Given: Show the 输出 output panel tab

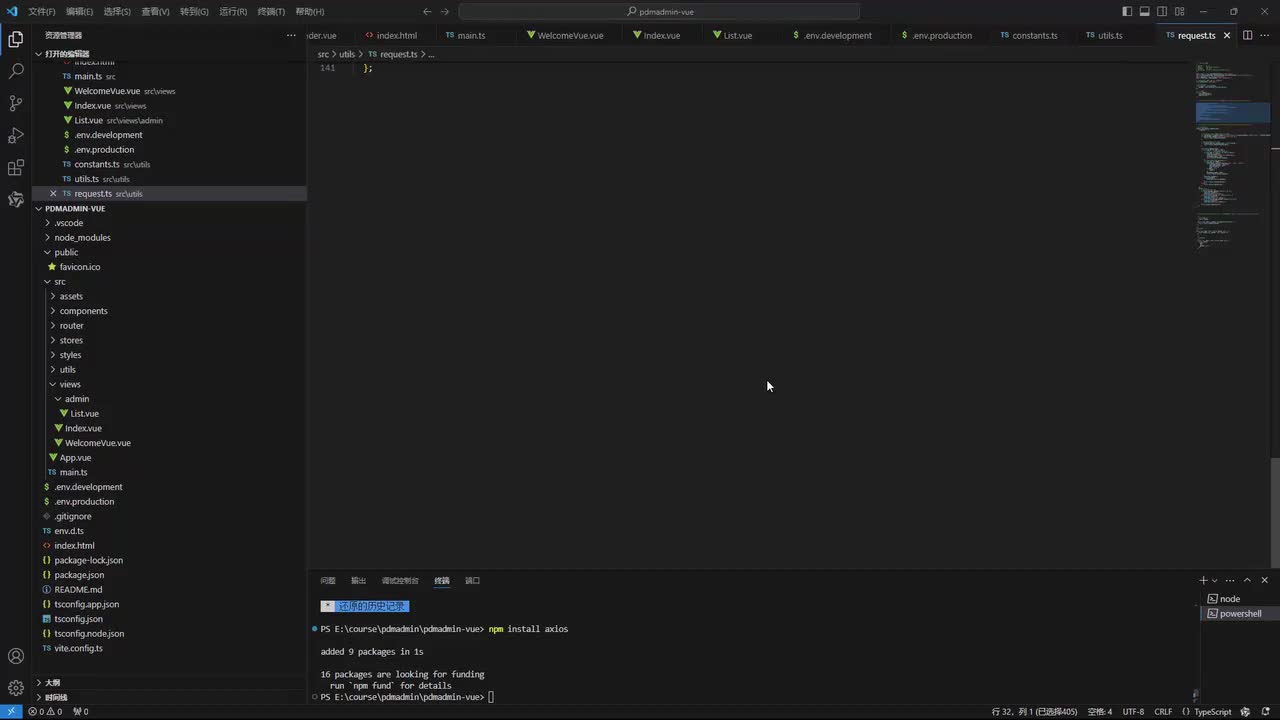Looking at the screenshot, I should coord(358,581).
